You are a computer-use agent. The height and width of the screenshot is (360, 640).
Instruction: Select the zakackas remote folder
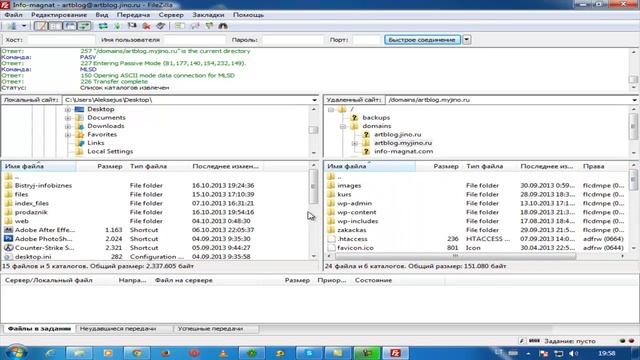coord(351,230)
